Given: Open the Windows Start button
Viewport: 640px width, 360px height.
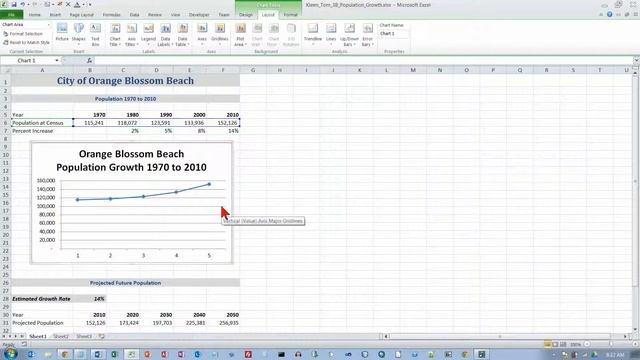Looking at the screenshot, I should coord(10,353).
